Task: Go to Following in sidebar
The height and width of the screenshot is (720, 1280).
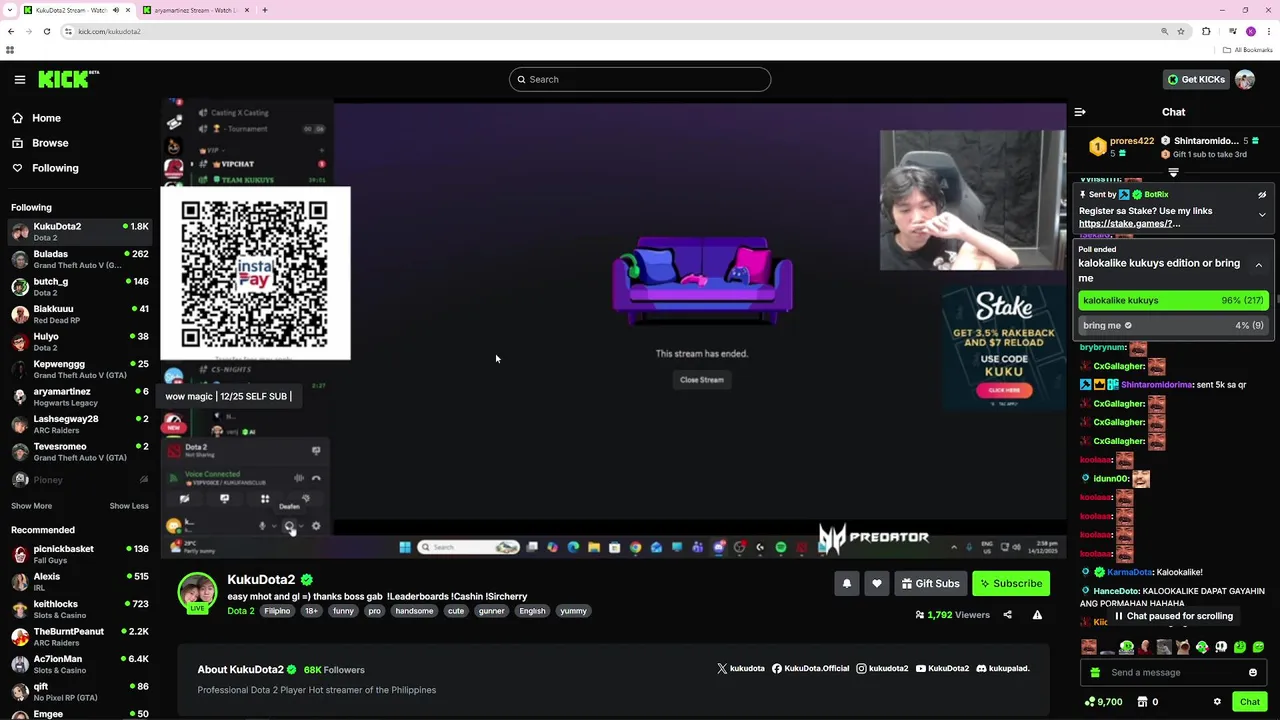Action: point(55,168)
